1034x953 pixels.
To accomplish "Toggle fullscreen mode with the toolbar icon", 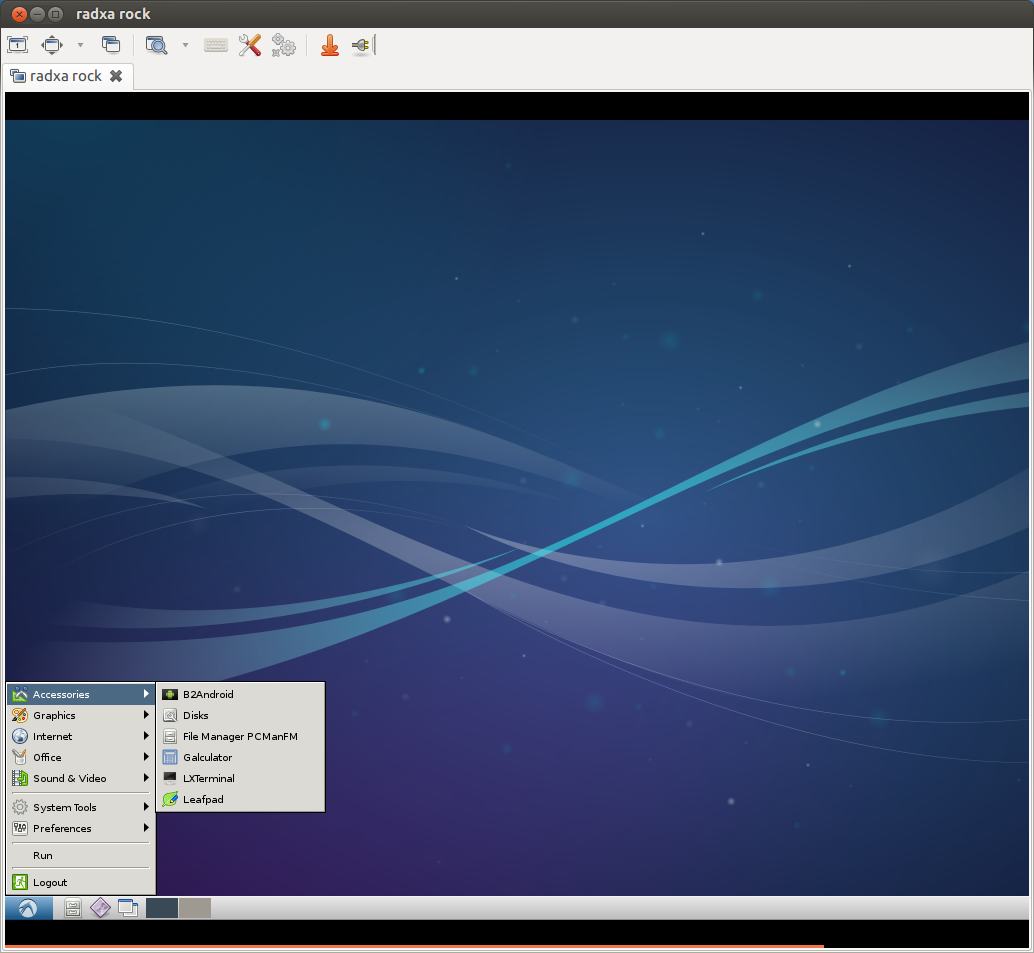I will [x=51, y=45].
